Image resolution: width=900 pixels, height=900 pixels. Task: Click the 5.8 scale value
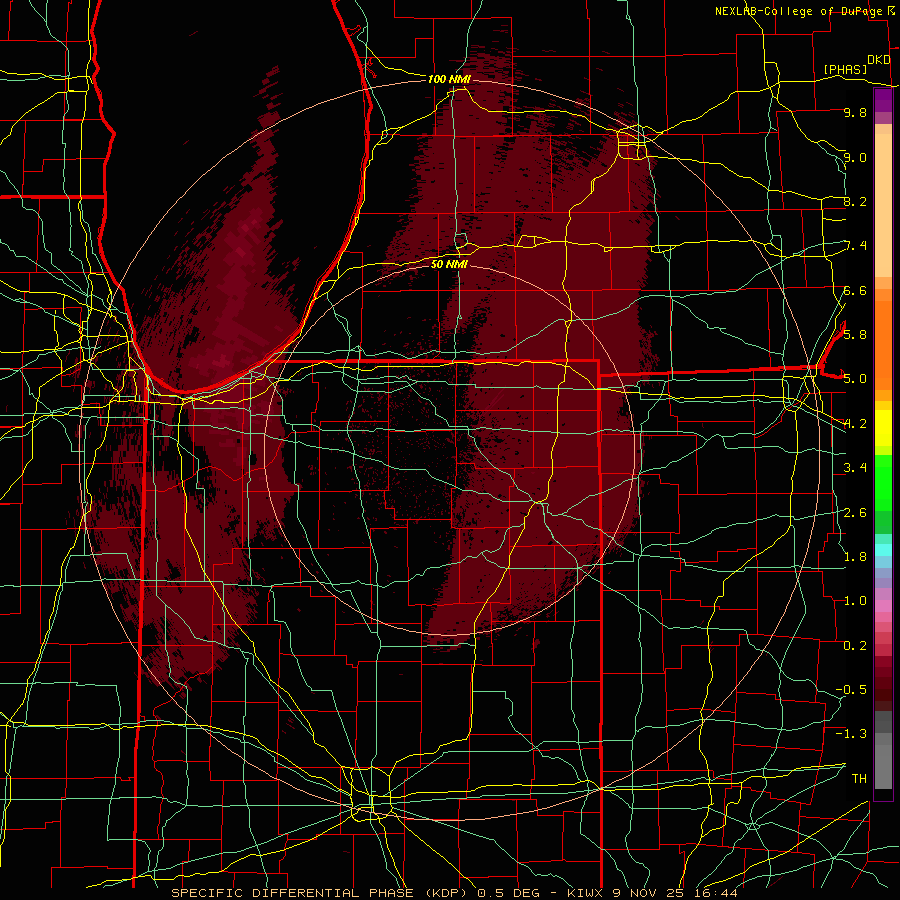point(855,334)
